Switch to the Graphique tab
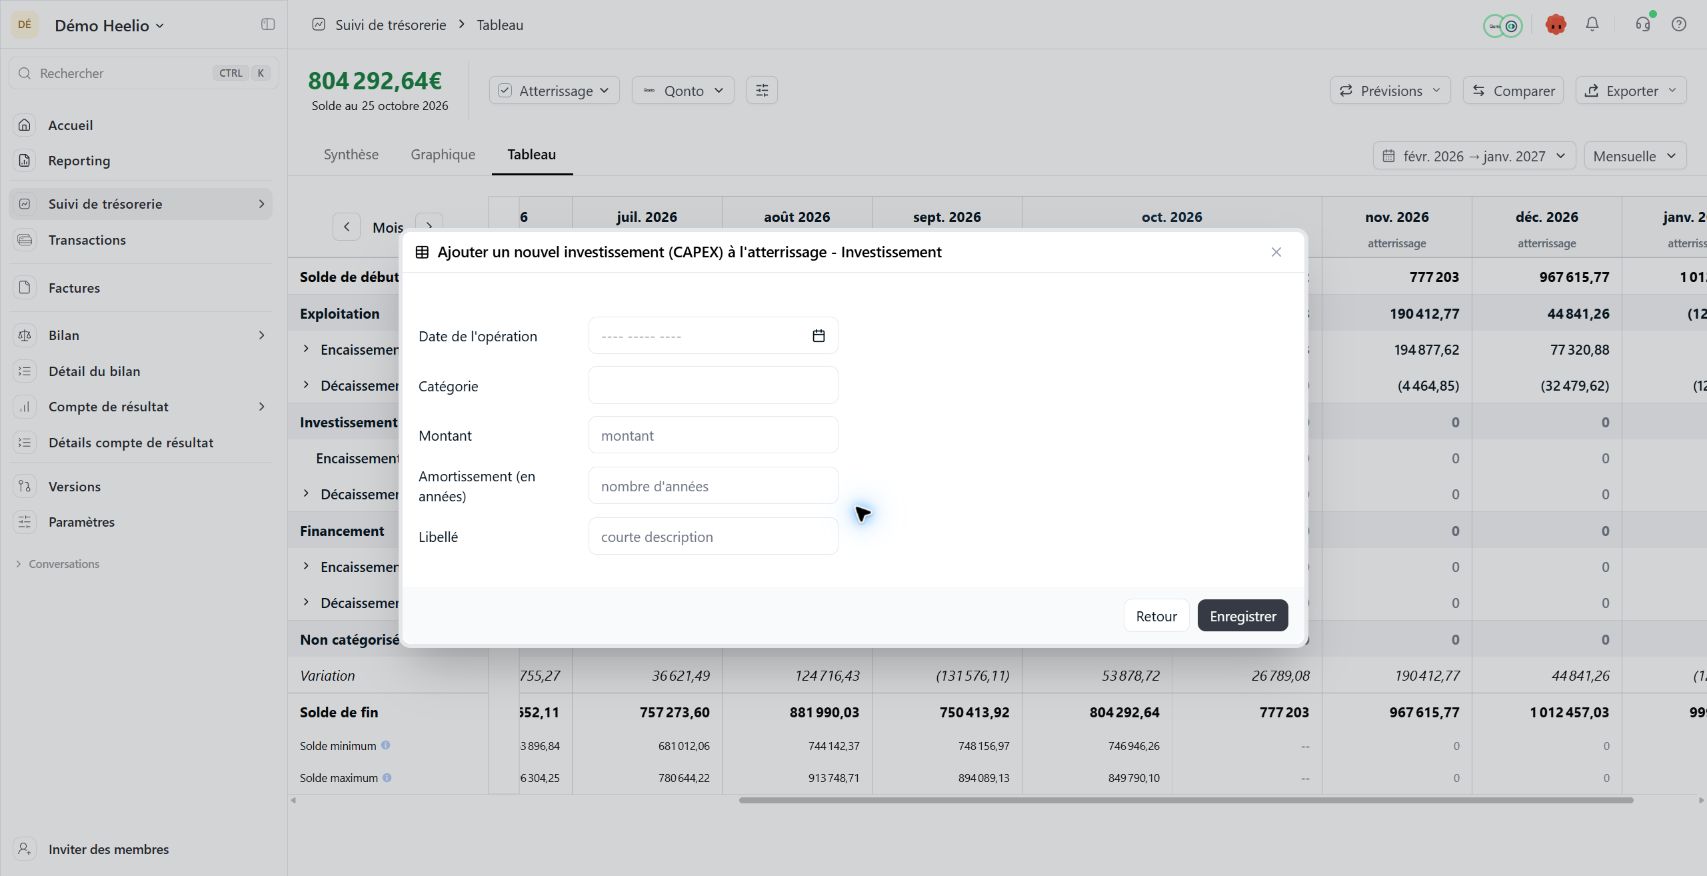Image resolution: width=1707 pixels, height=876 pixels. coord(443,154)
